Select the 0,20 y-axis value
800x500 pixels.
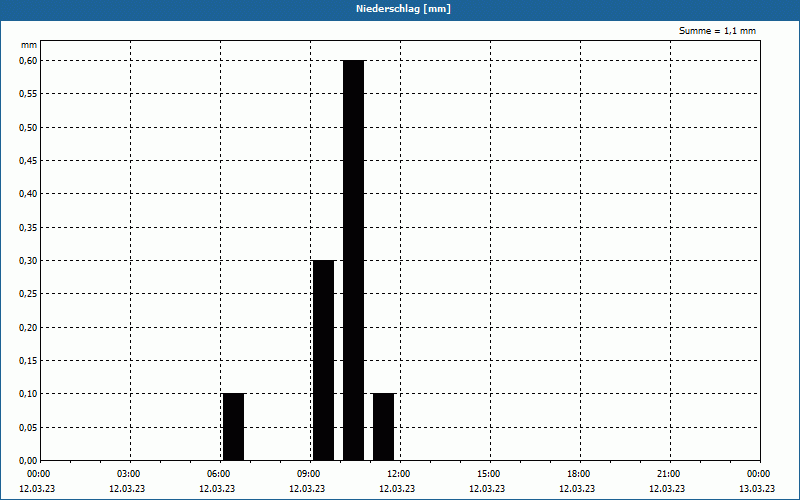[28, 328]
